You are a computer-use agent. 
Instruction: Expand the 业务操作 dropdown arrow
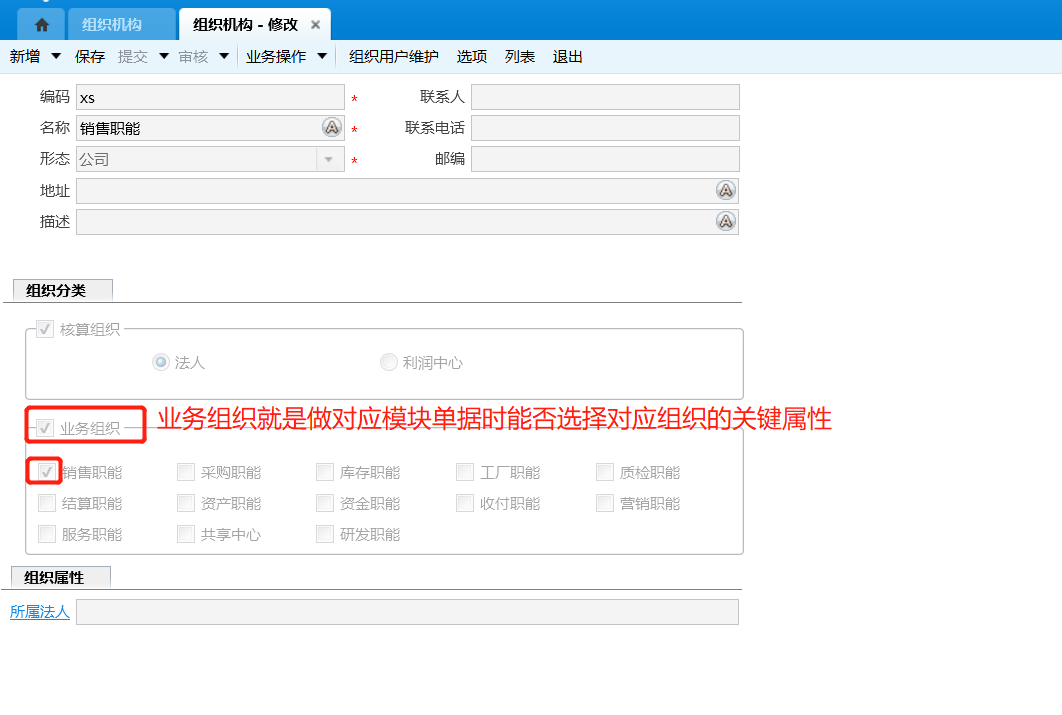coord(322,57)
